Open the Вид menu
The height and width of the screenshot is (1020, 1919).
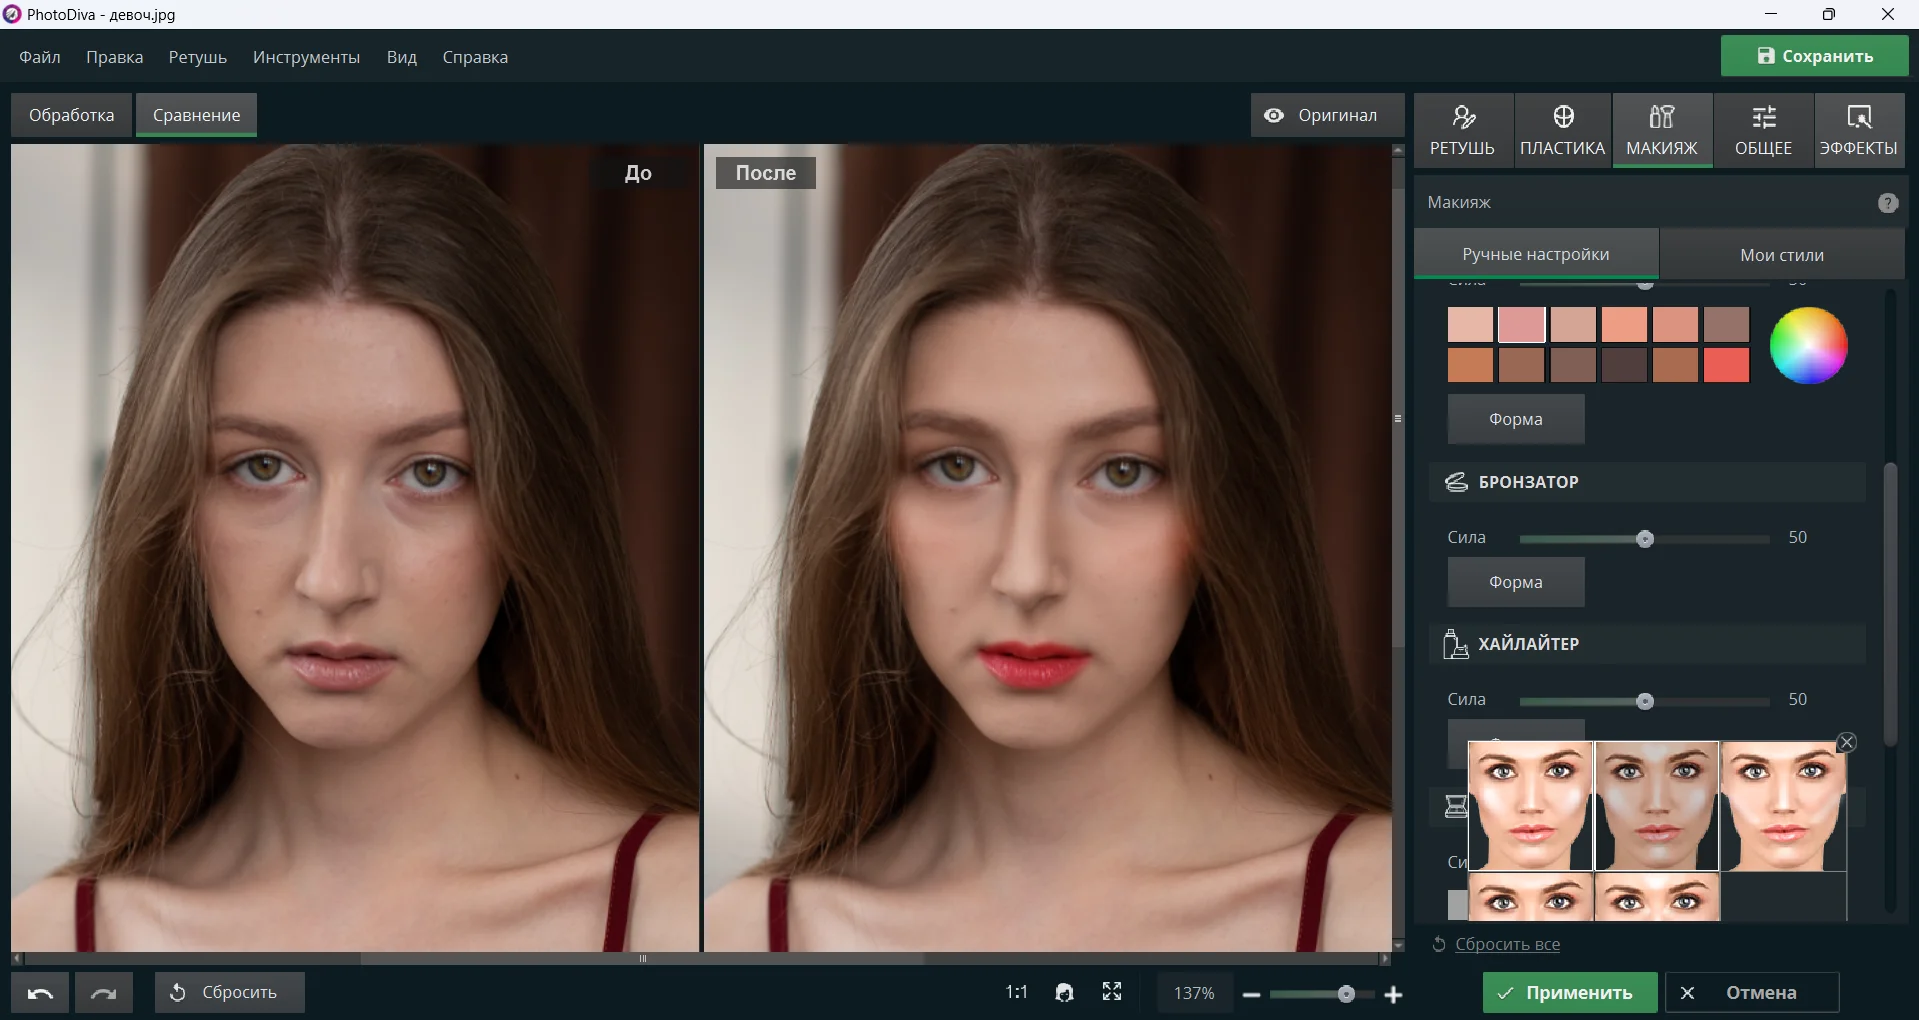tap(401, 57)
